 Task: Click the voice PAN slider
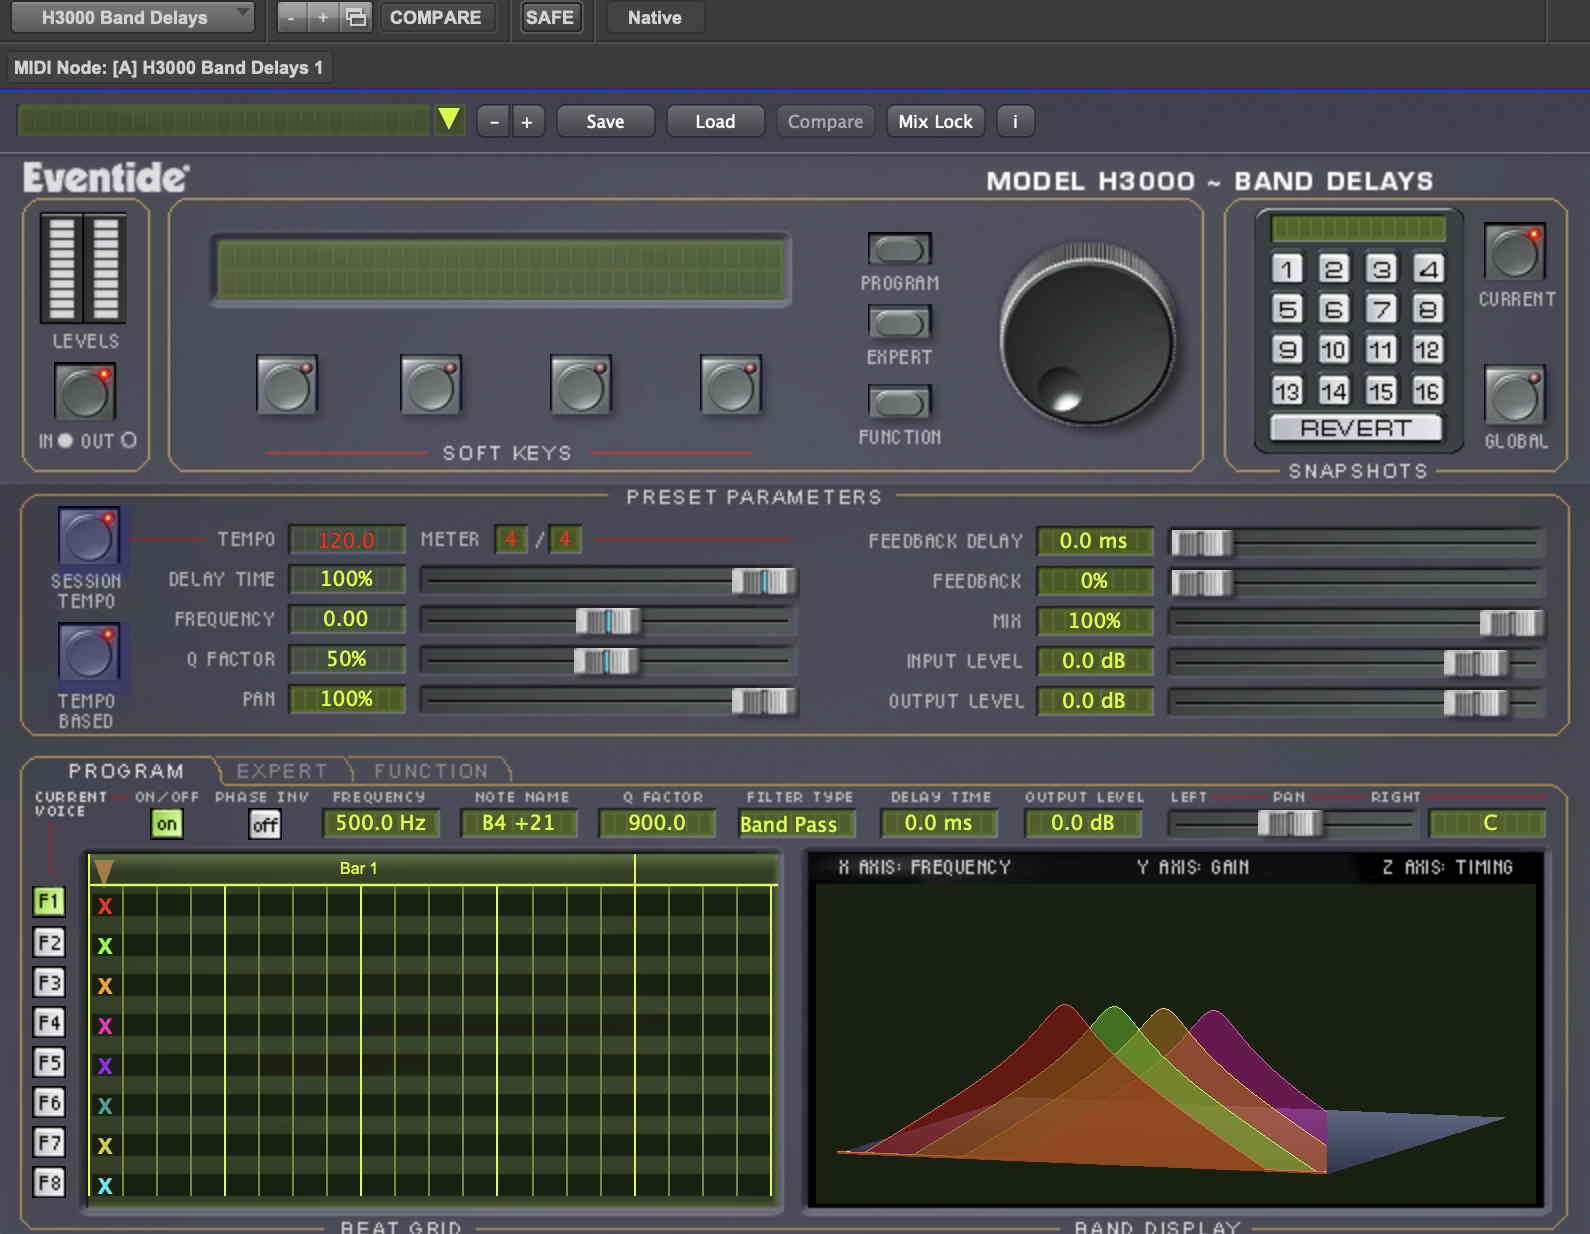coord(1292,824)
